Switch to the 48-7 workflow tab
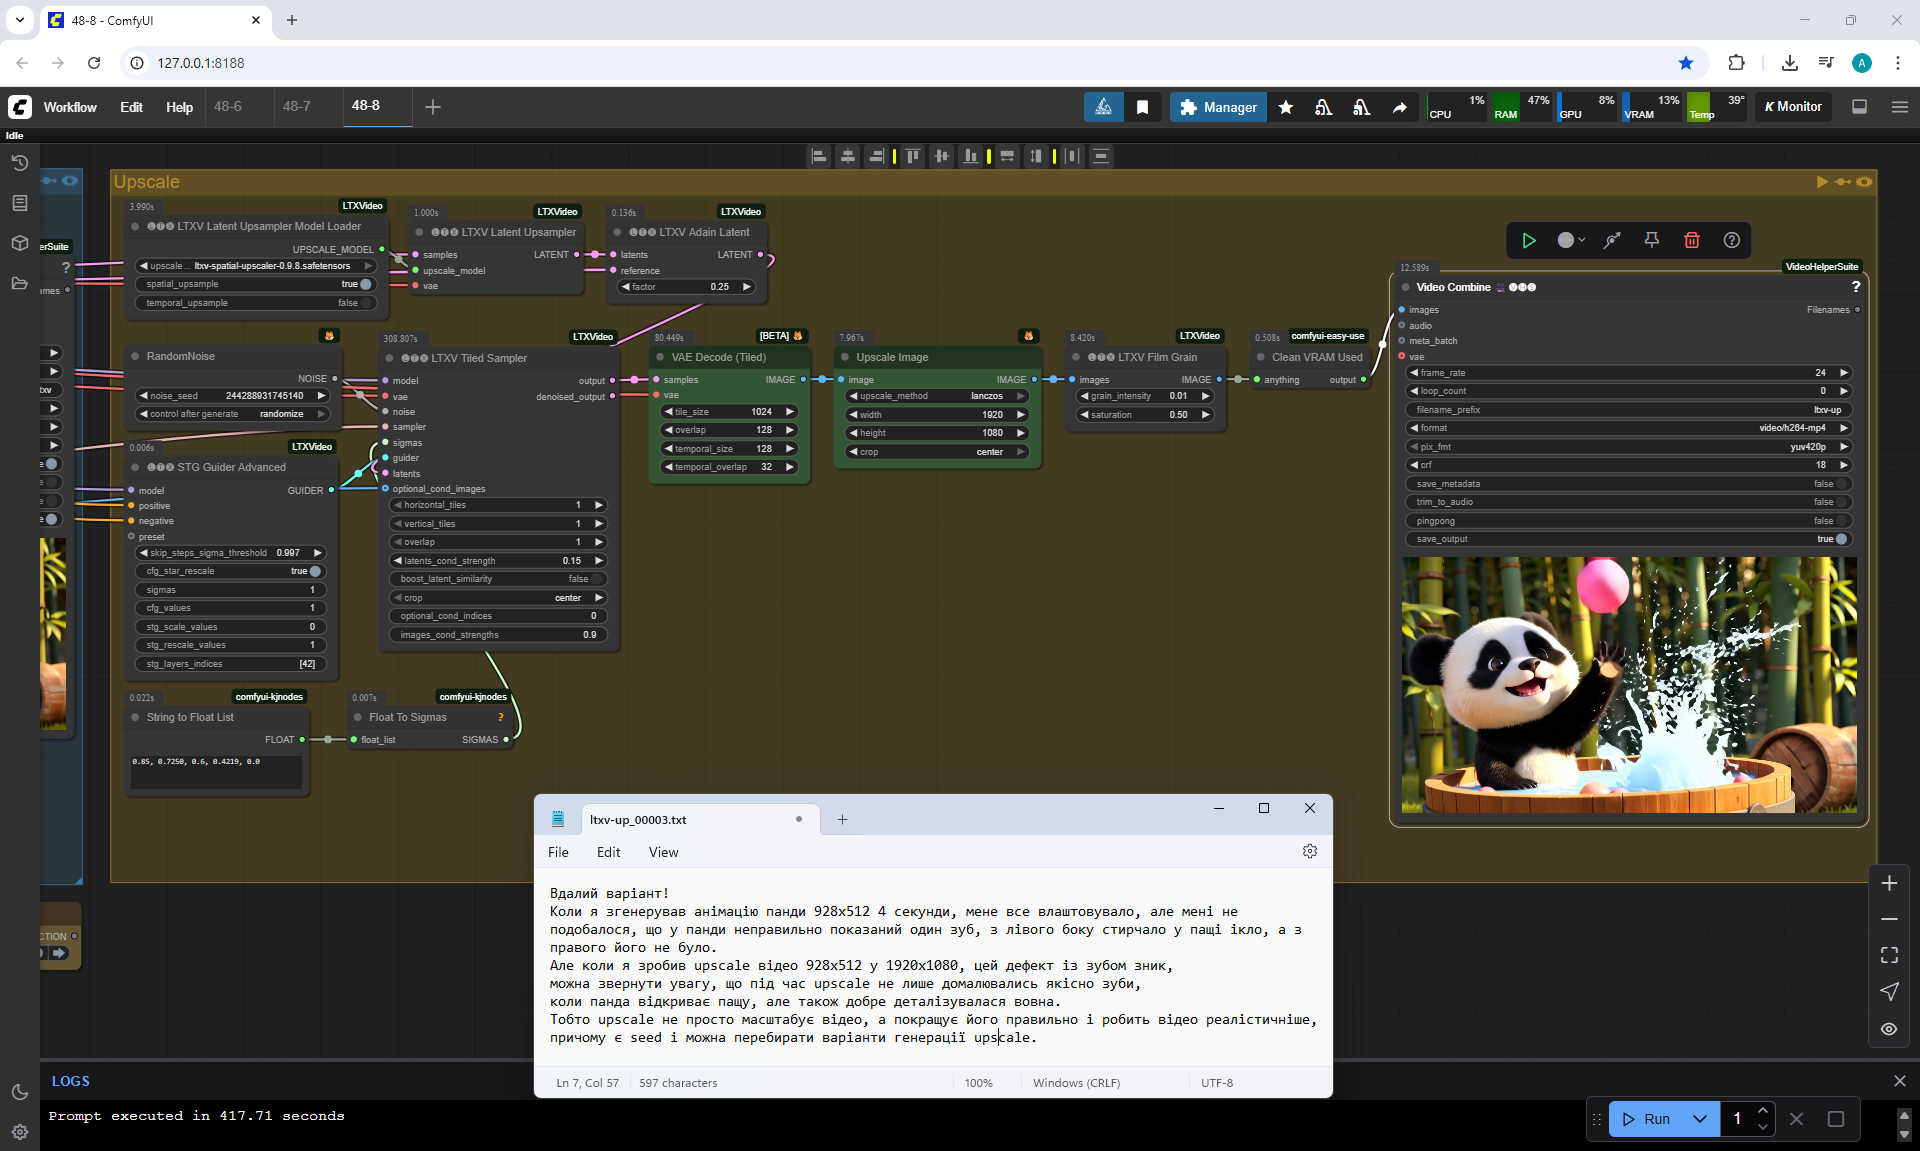Image resolution: width=1920 pixels, height=1151 pixels. tap(296, 106)
